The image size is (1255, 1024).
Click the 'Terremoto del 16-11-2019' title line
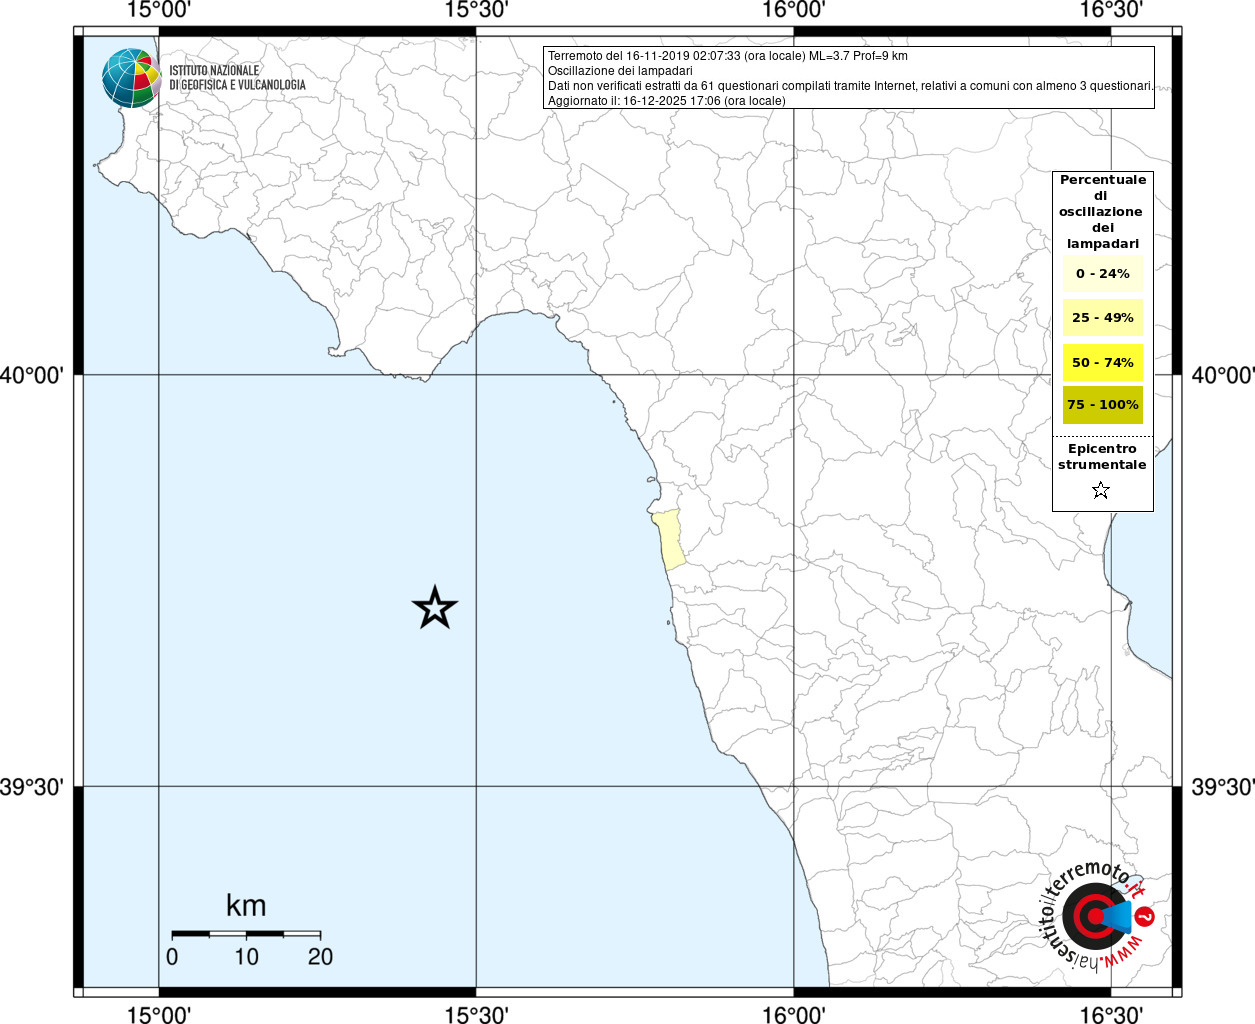coord(728,56)
